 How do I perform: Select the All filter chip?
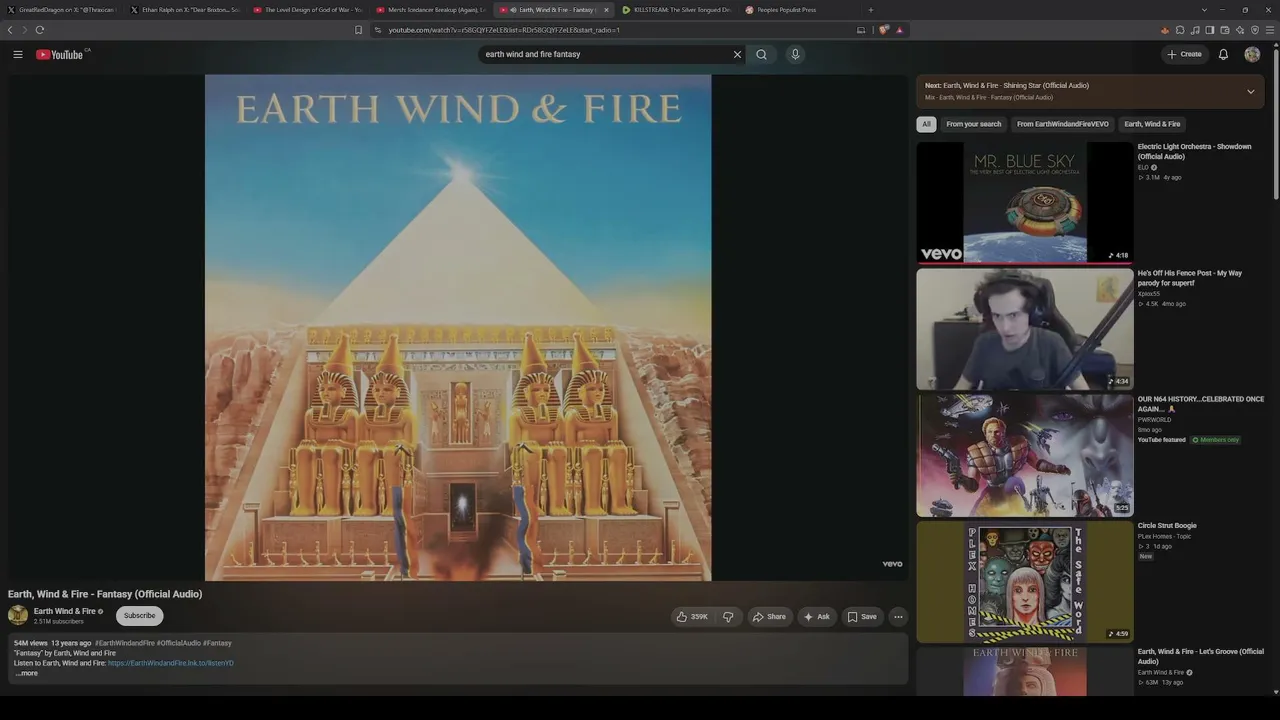[x=926, y=124]
